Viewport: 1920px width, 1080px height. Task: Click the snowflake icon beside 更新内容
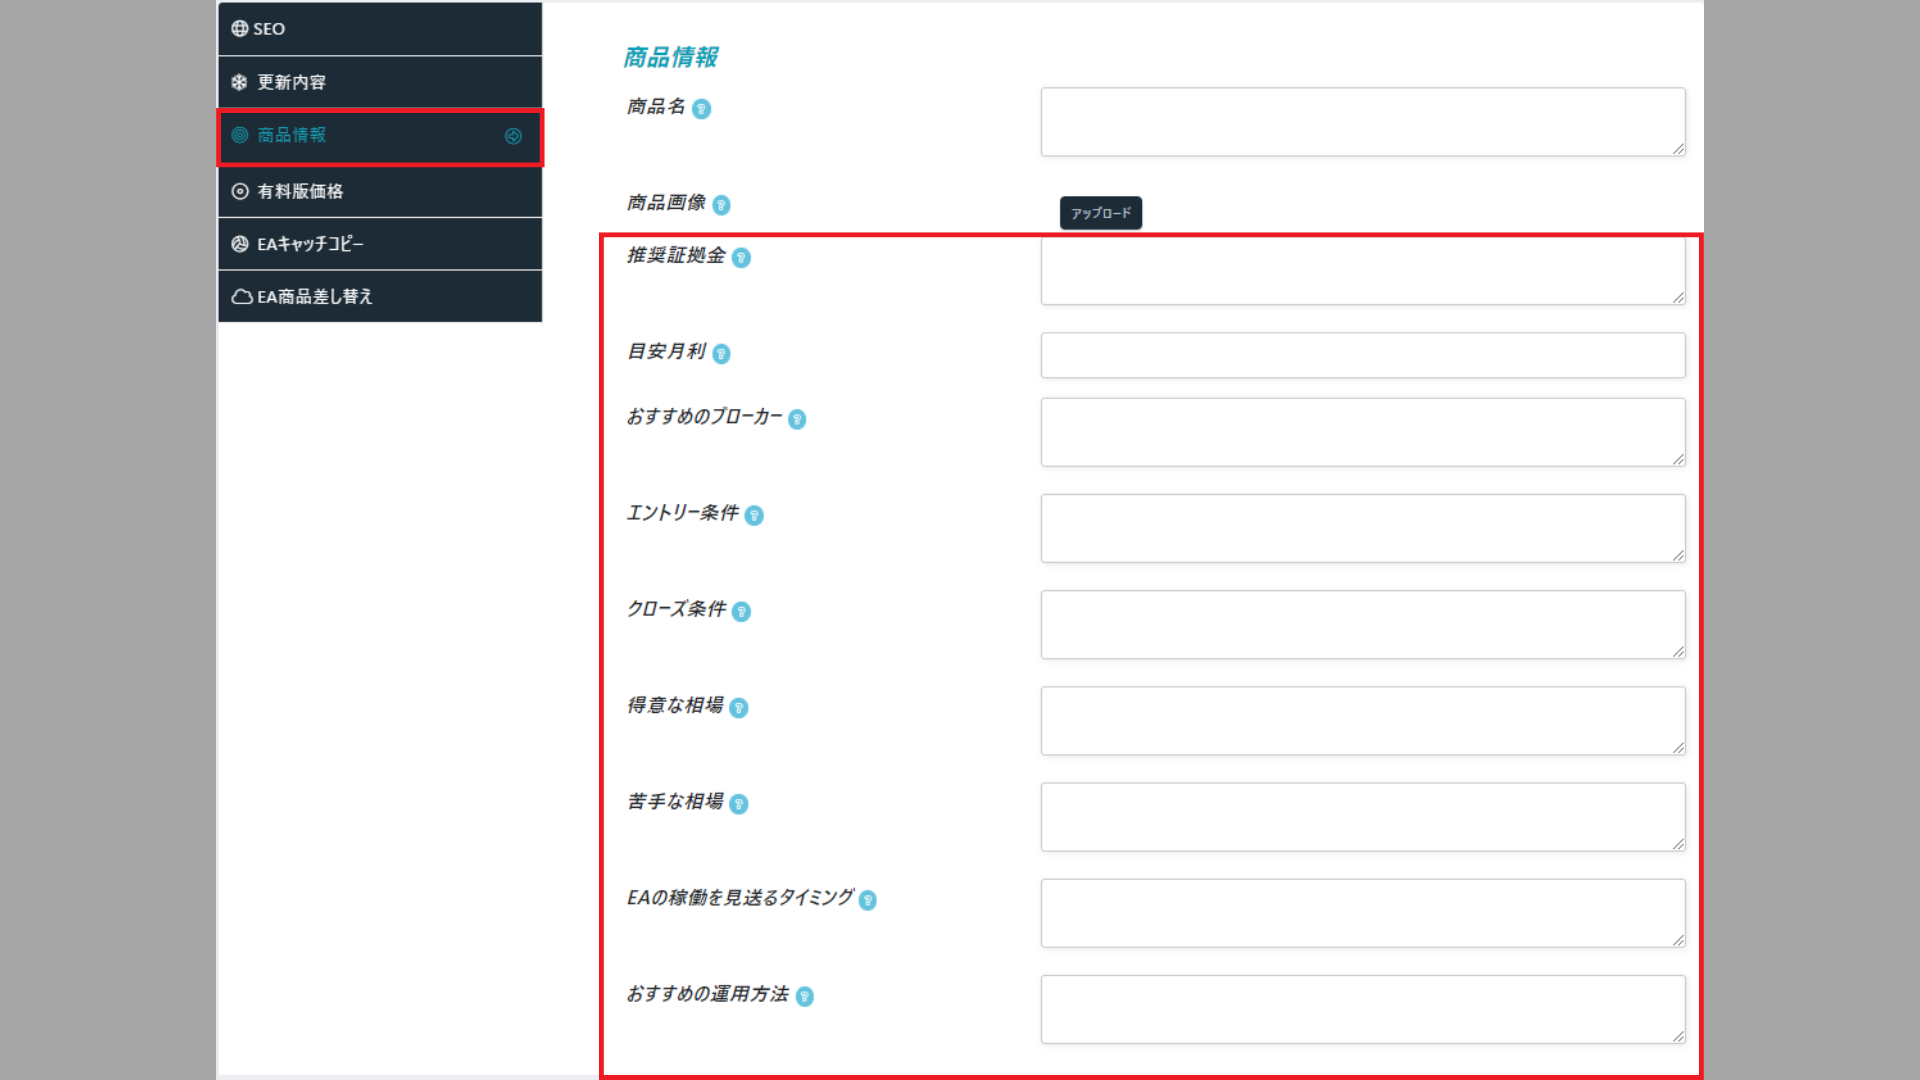tap(239, 82)
